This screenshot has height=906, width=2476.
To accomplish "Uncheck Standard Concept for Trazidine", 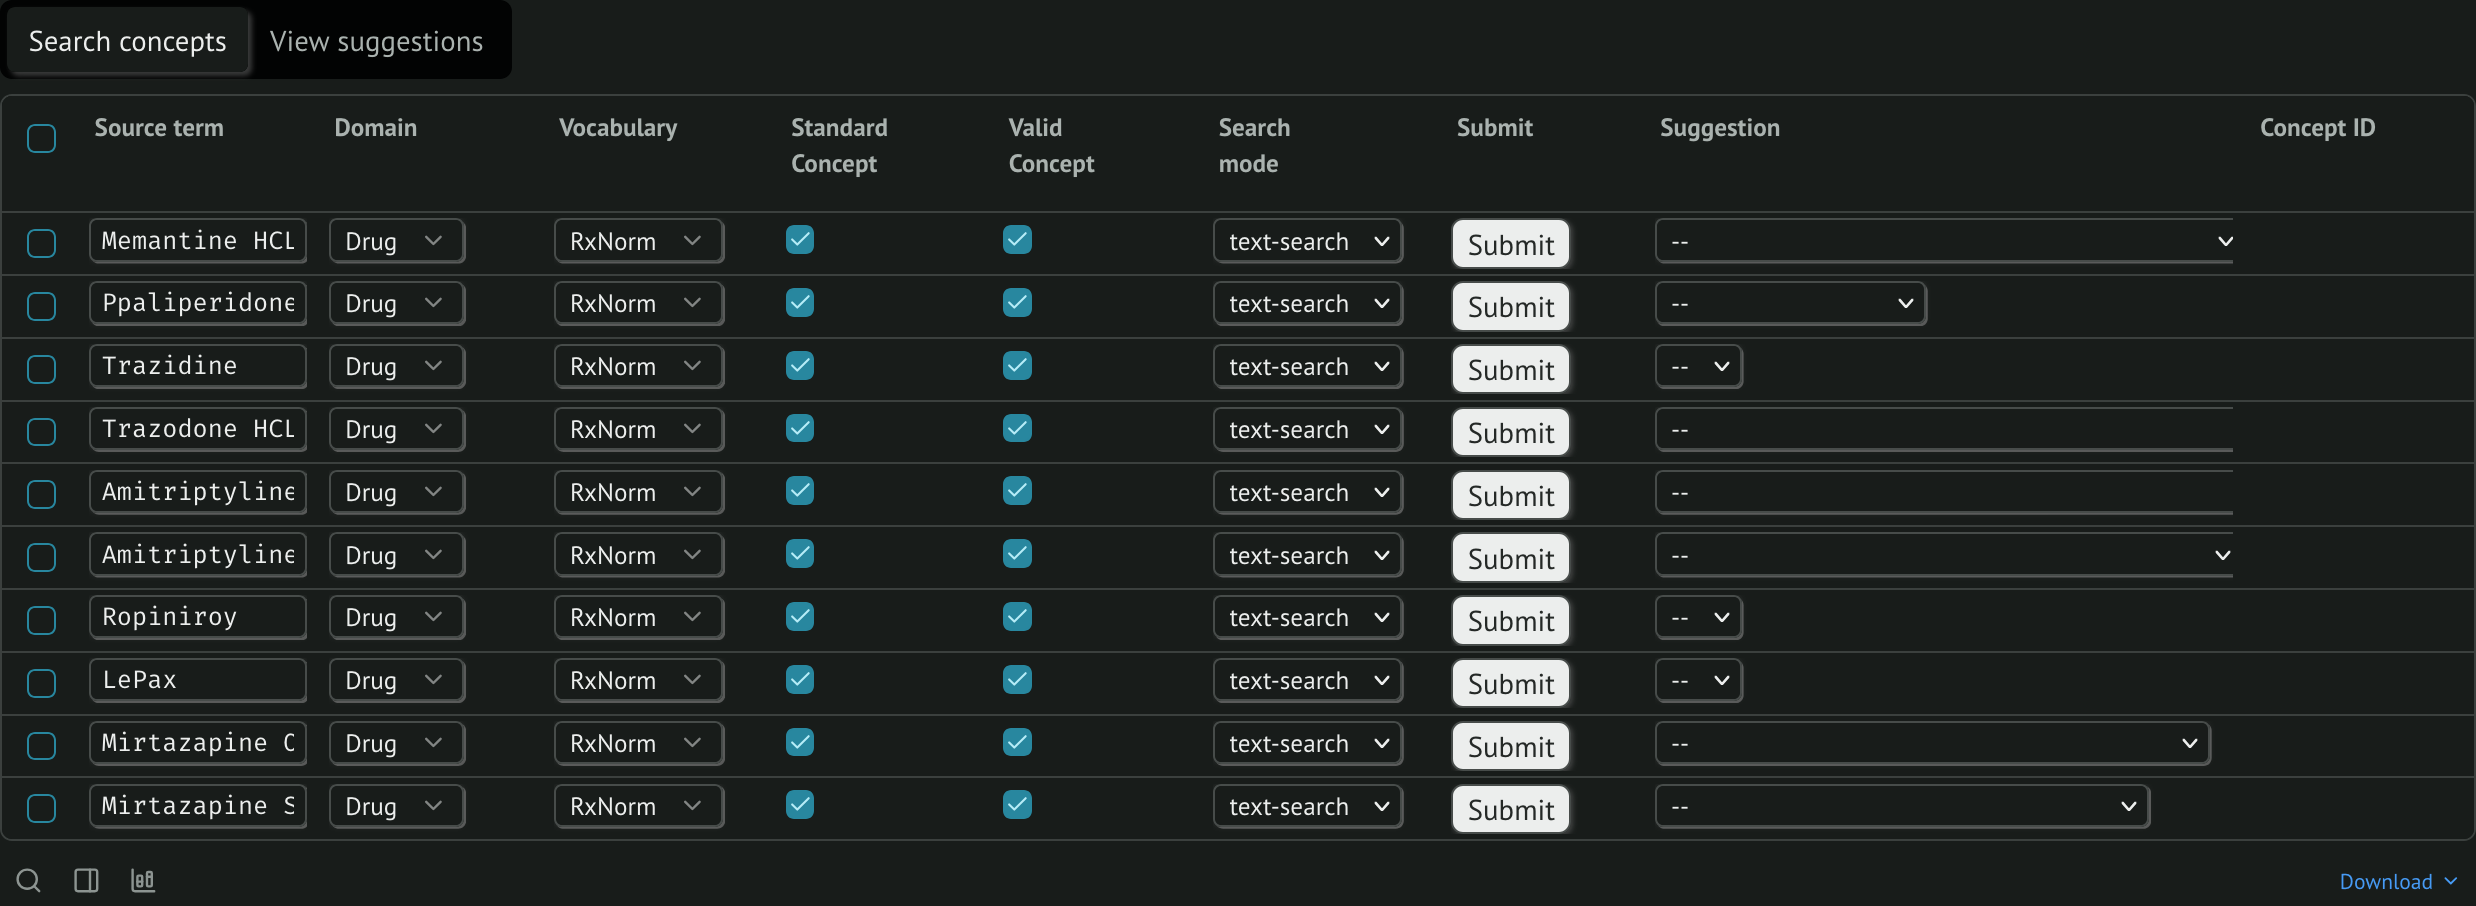I will click(x=799, y=366).
